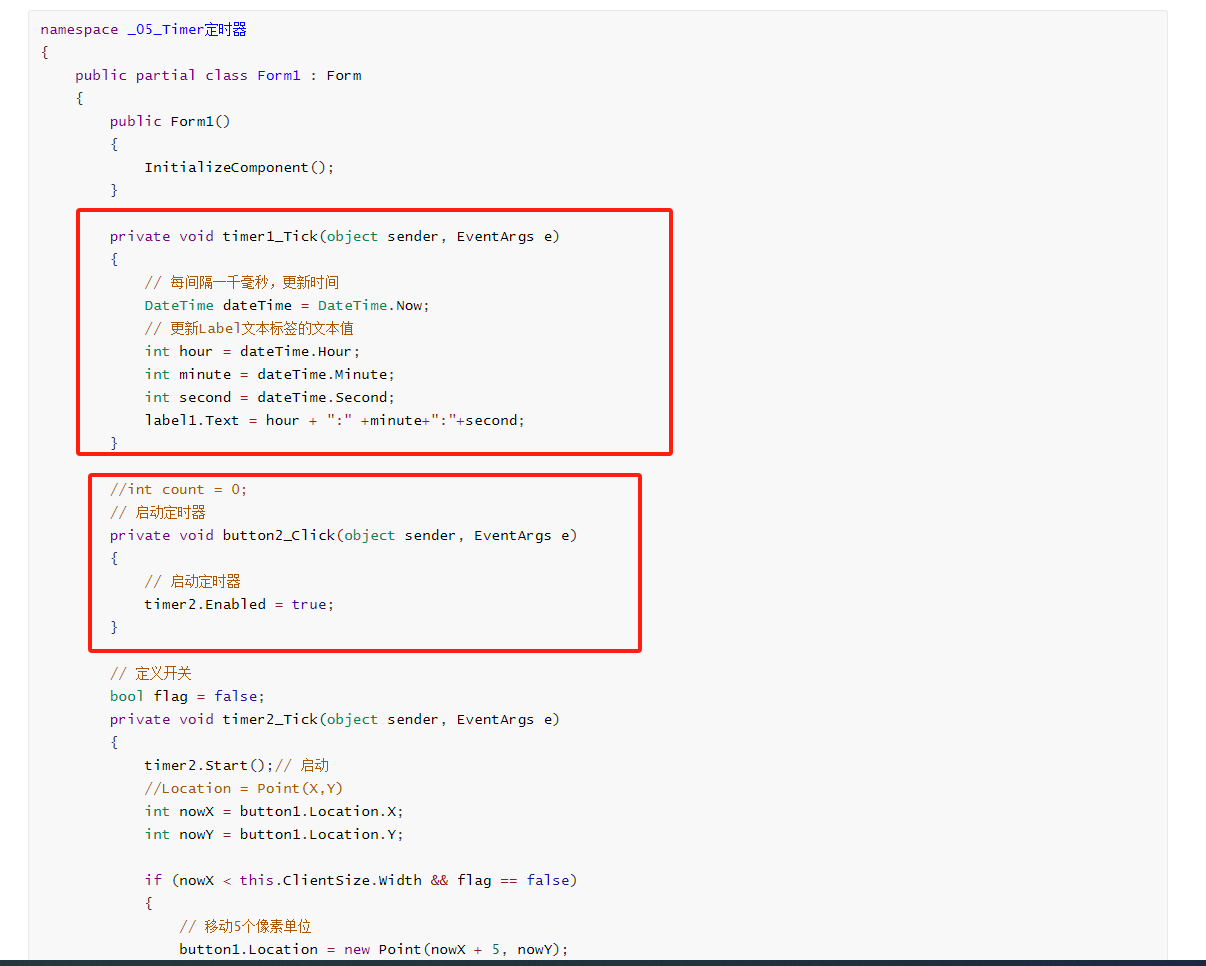Click the button1.Location = new Point line

click(374, 949)
